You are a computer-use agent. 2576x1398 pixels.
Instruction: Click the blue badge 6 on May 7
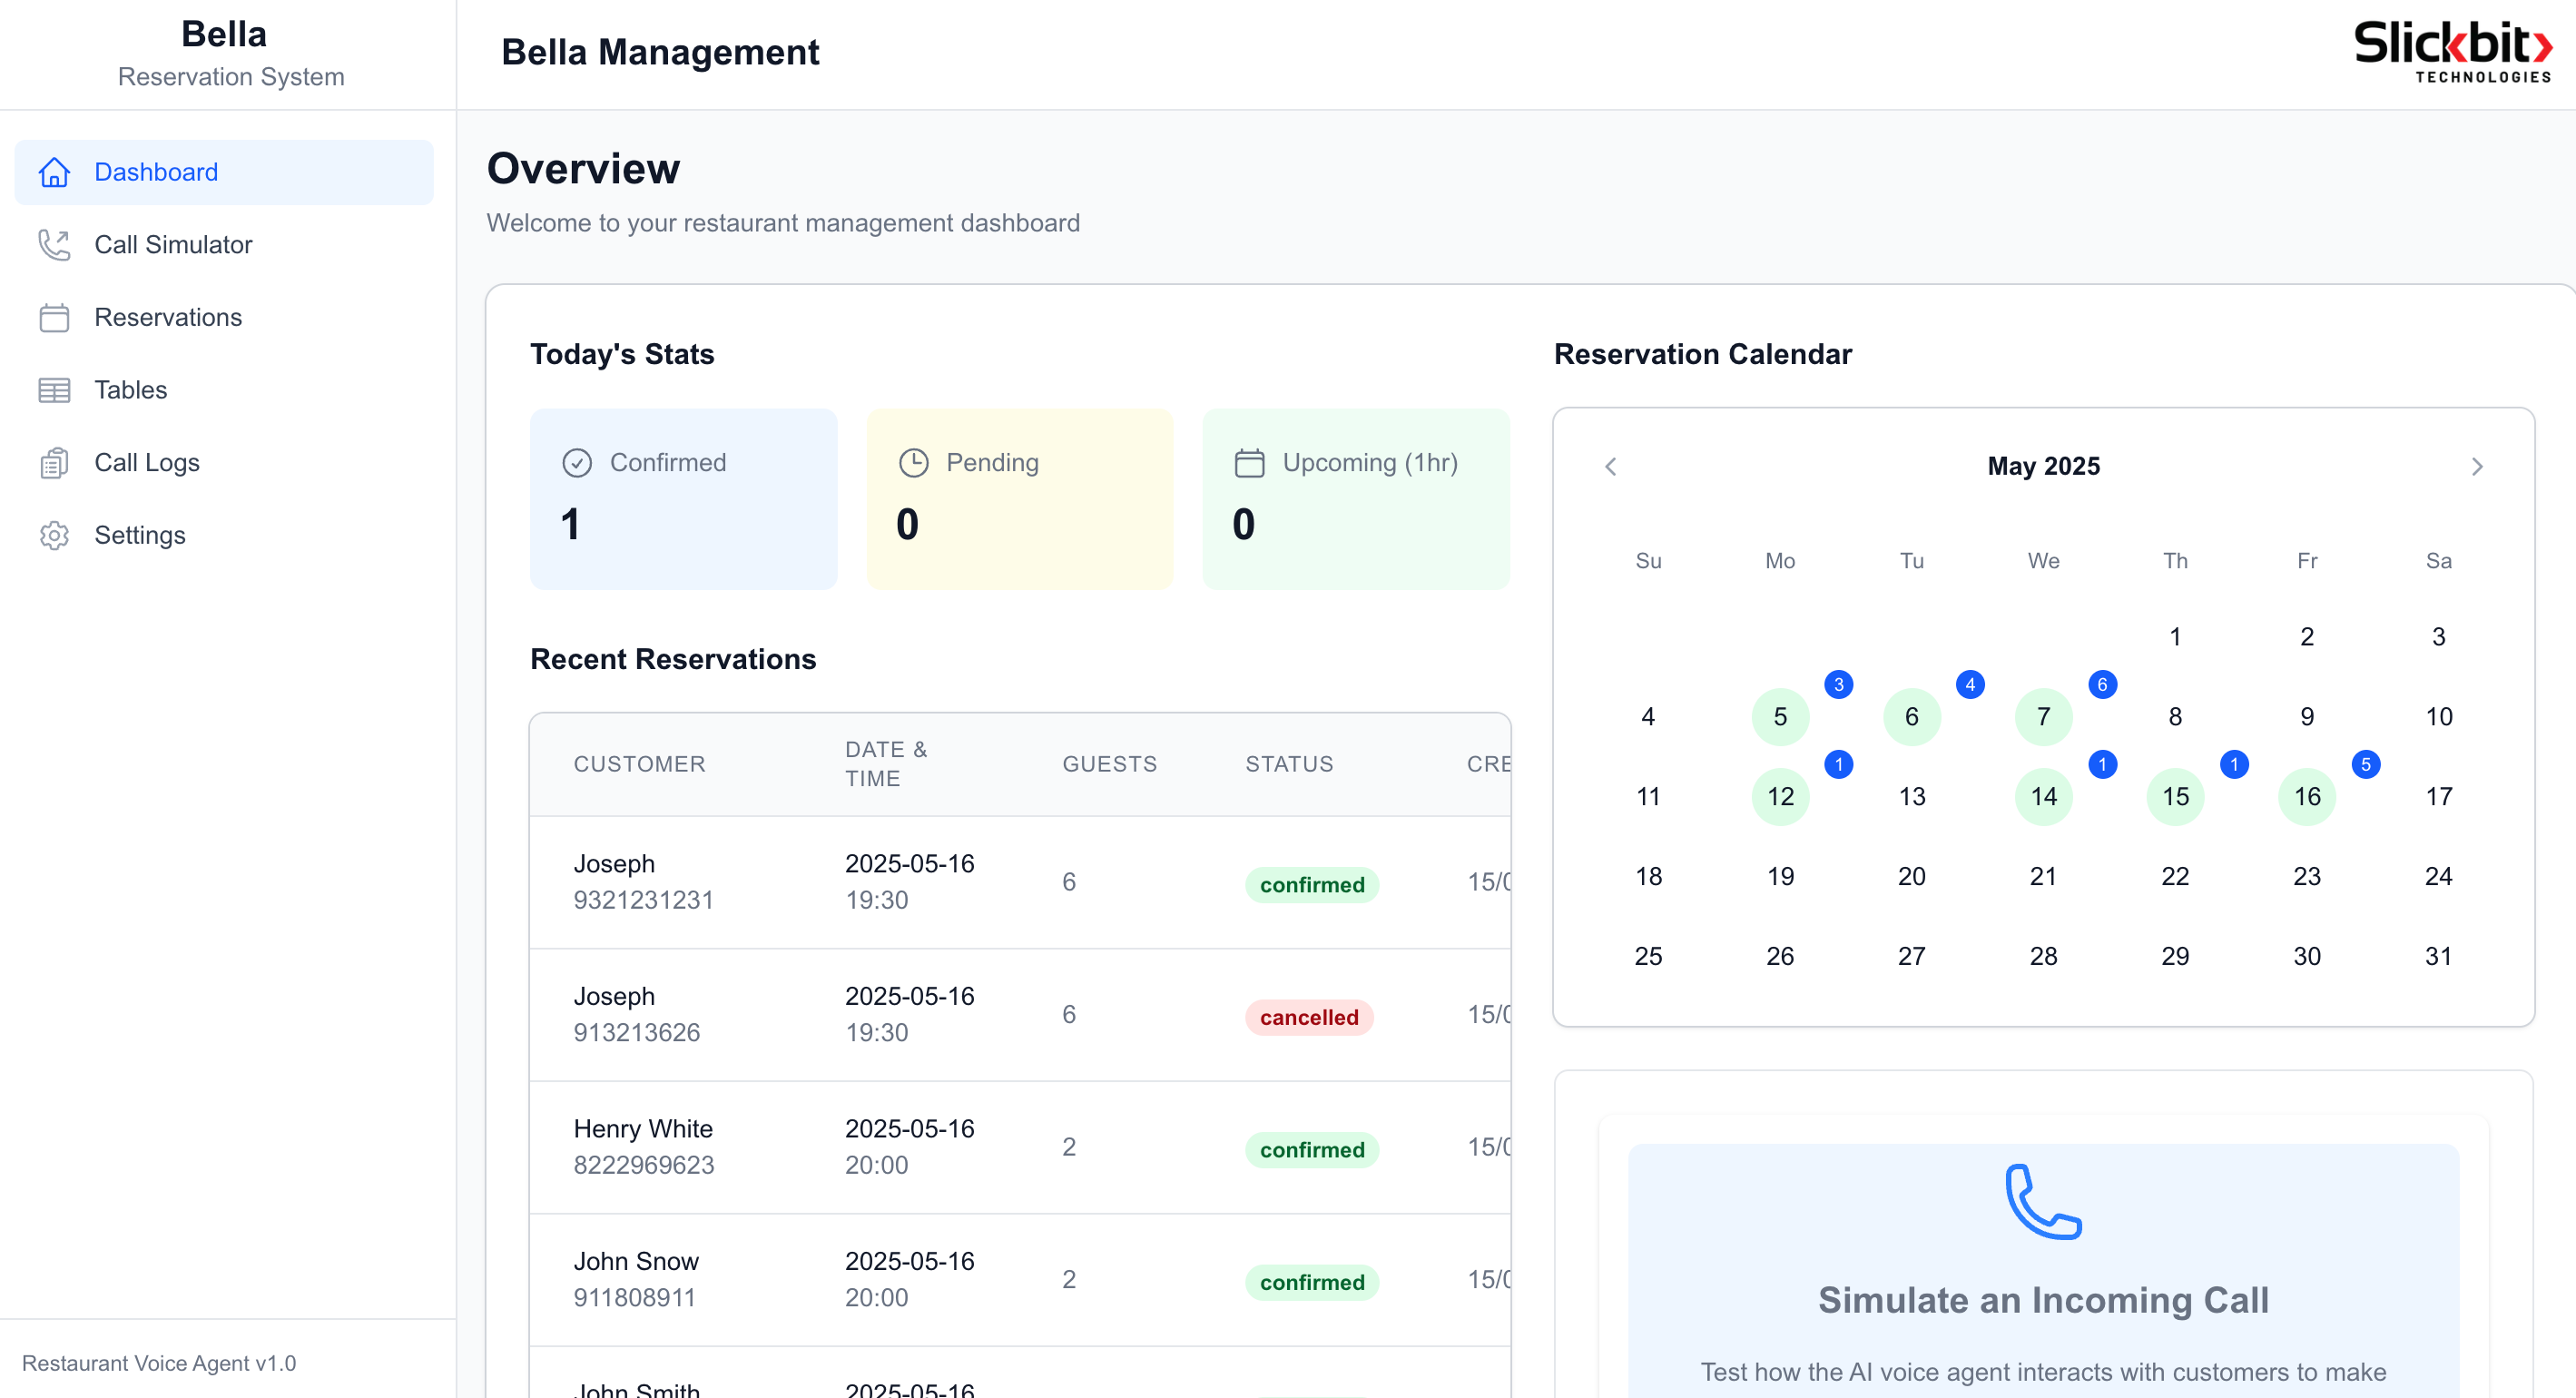[x=2101, y=685]
